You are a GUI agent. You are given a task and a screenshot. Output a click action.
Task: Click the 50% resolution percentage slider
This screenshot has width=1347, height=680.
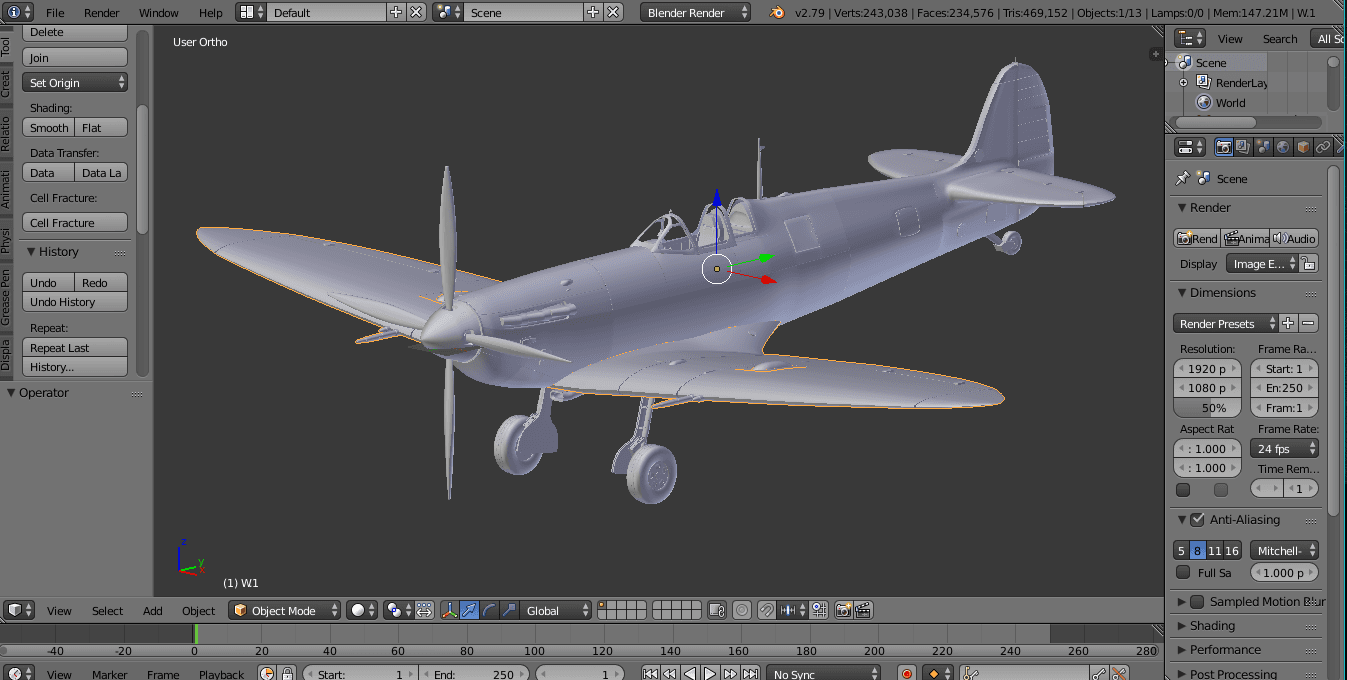pyautogui.click(x=1207, y=408)
